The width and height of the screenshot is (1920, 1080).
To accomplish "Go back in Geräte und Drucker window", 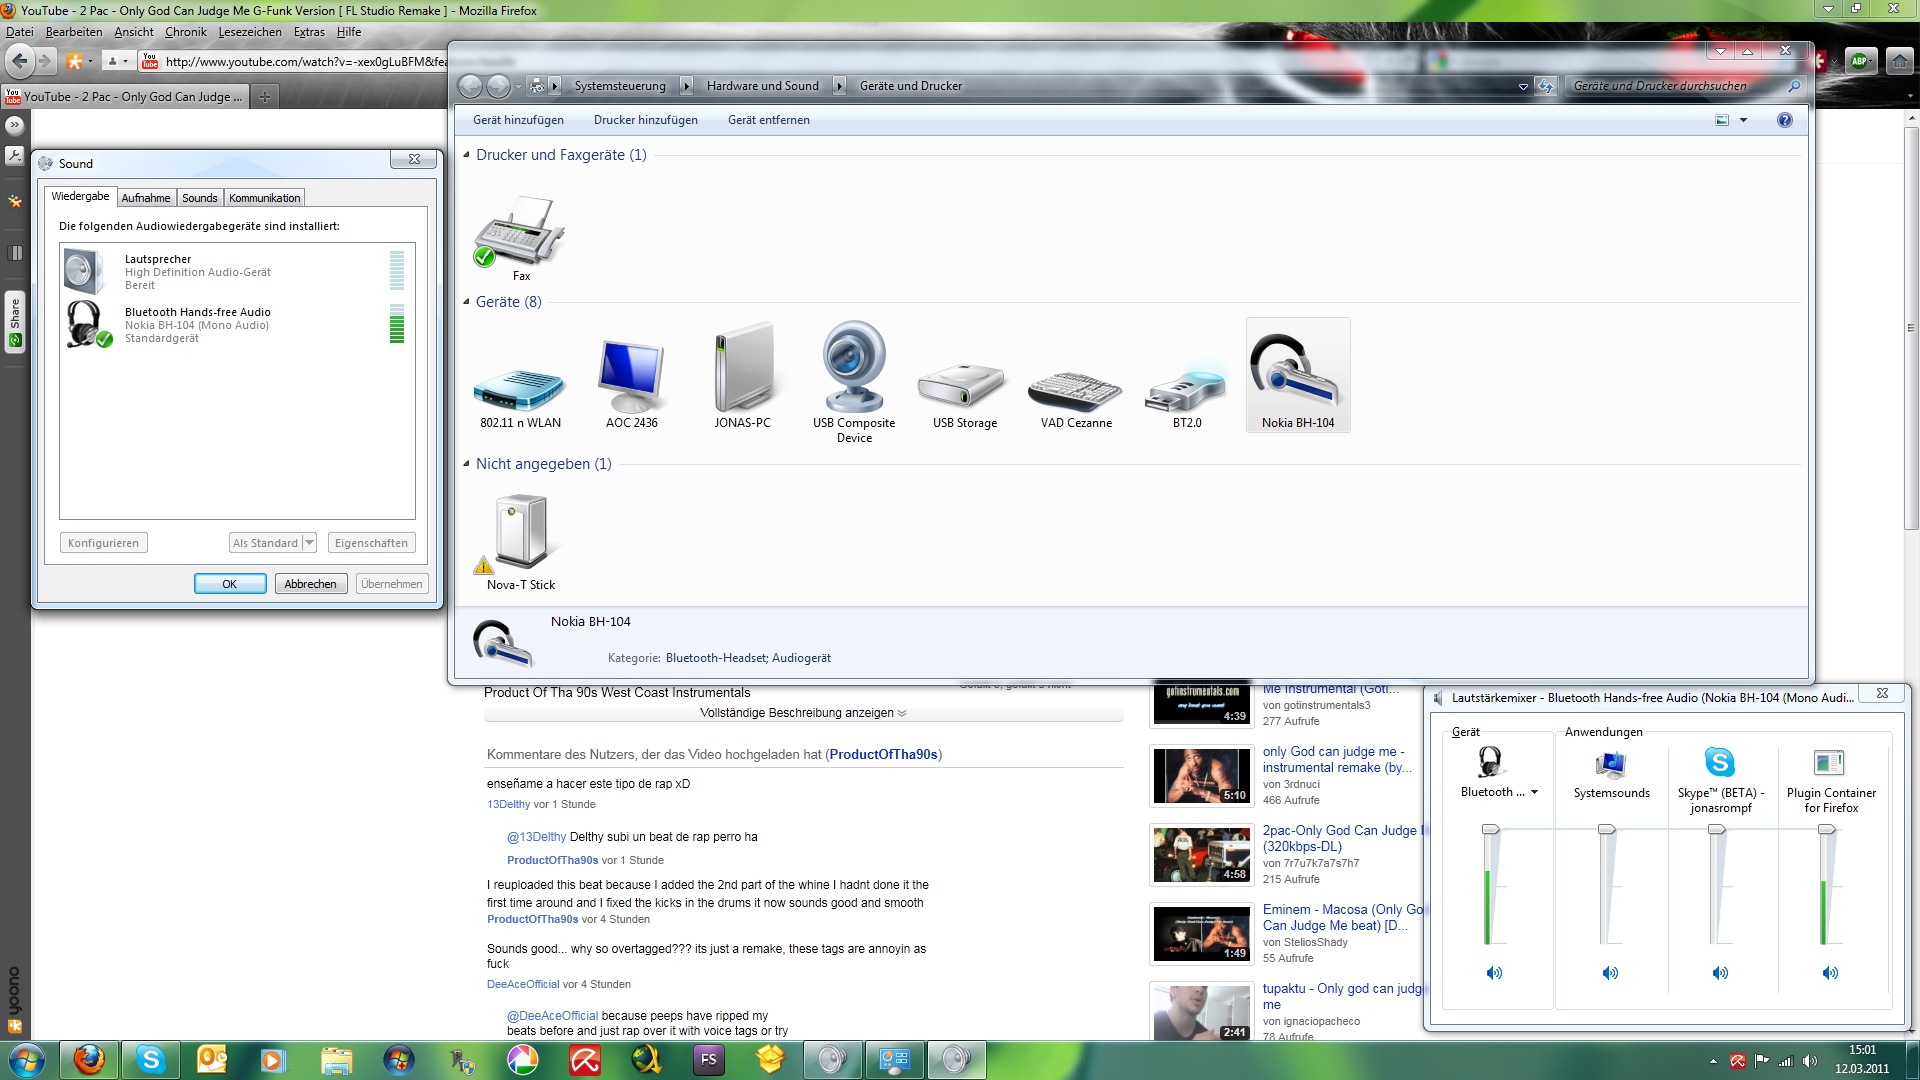I will point(471,86).
